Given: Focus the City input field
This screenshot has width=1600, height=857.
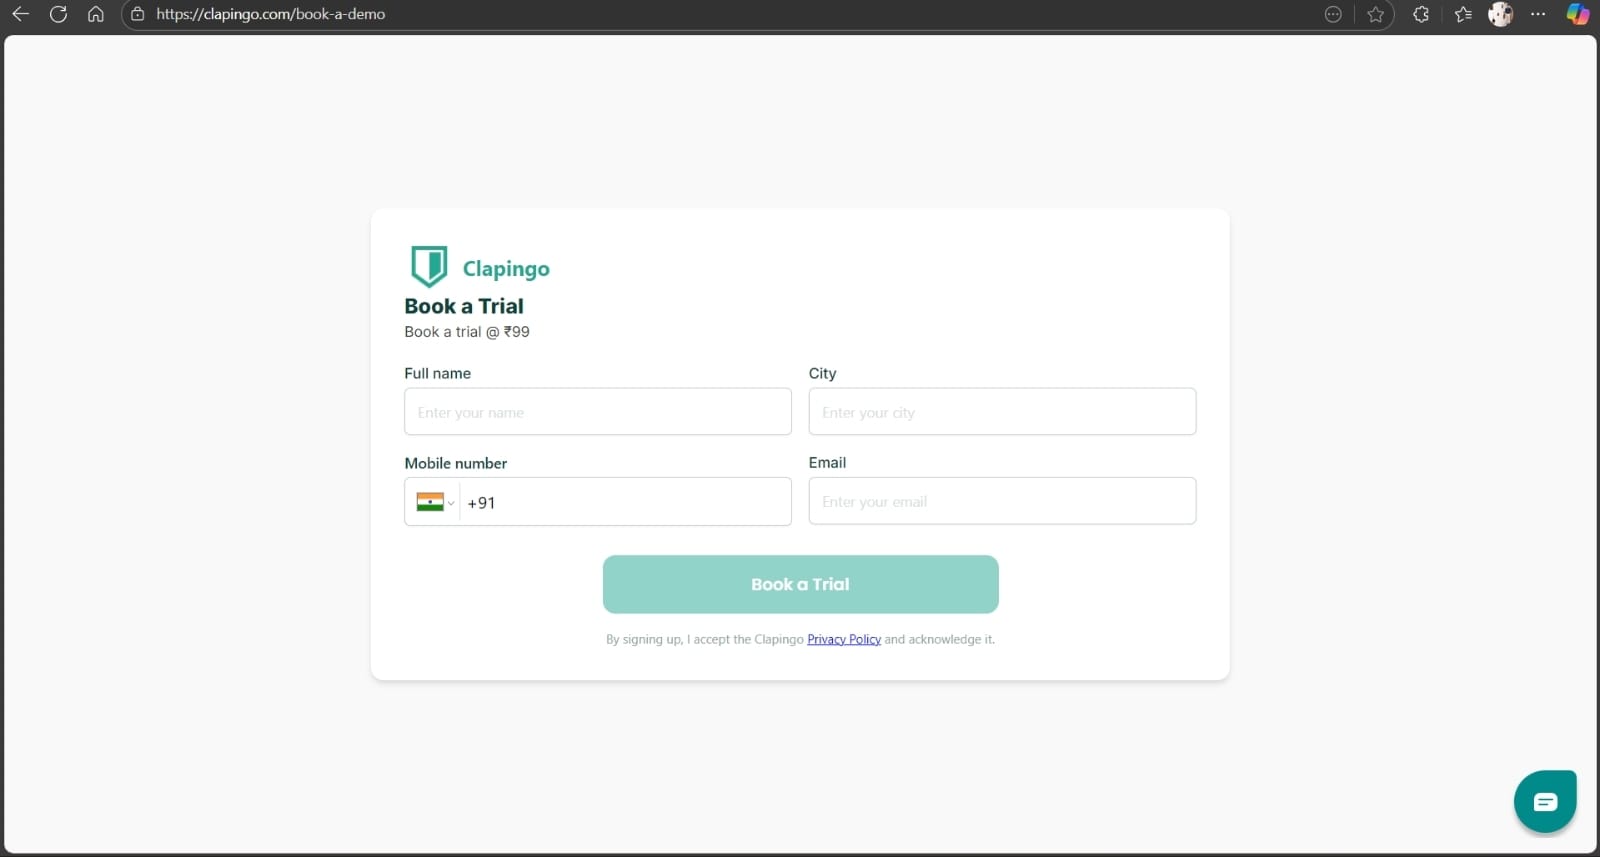Looking at the screenshot, I should pyautogui.click(x=1002, y=412).
